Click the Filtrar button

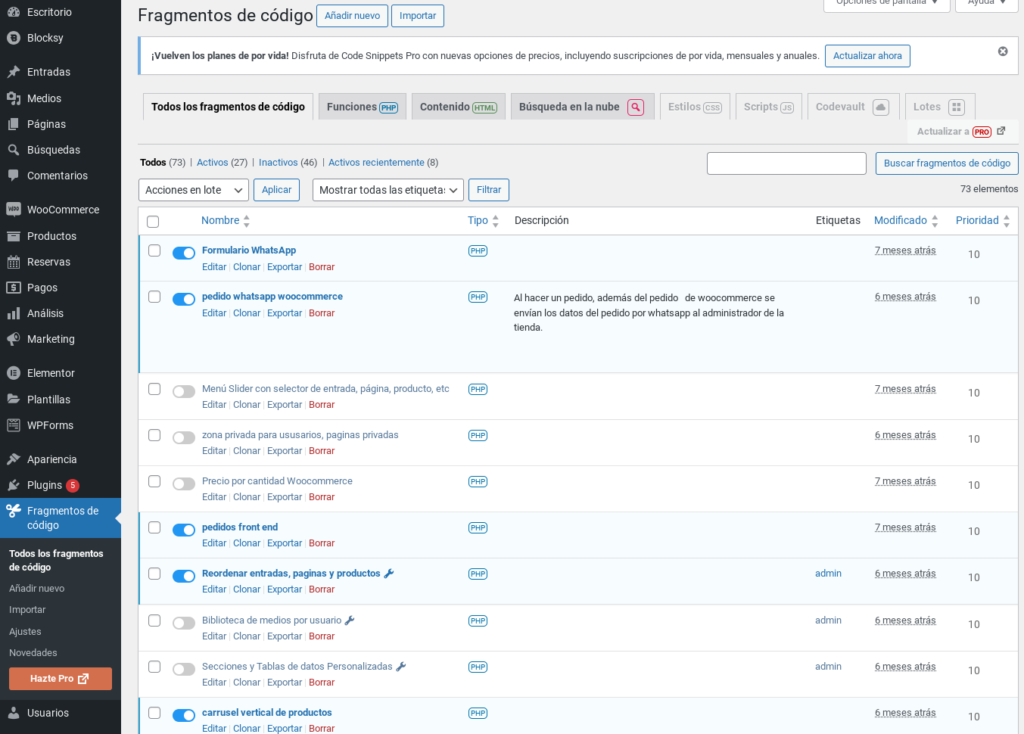(x=488, y=190)
